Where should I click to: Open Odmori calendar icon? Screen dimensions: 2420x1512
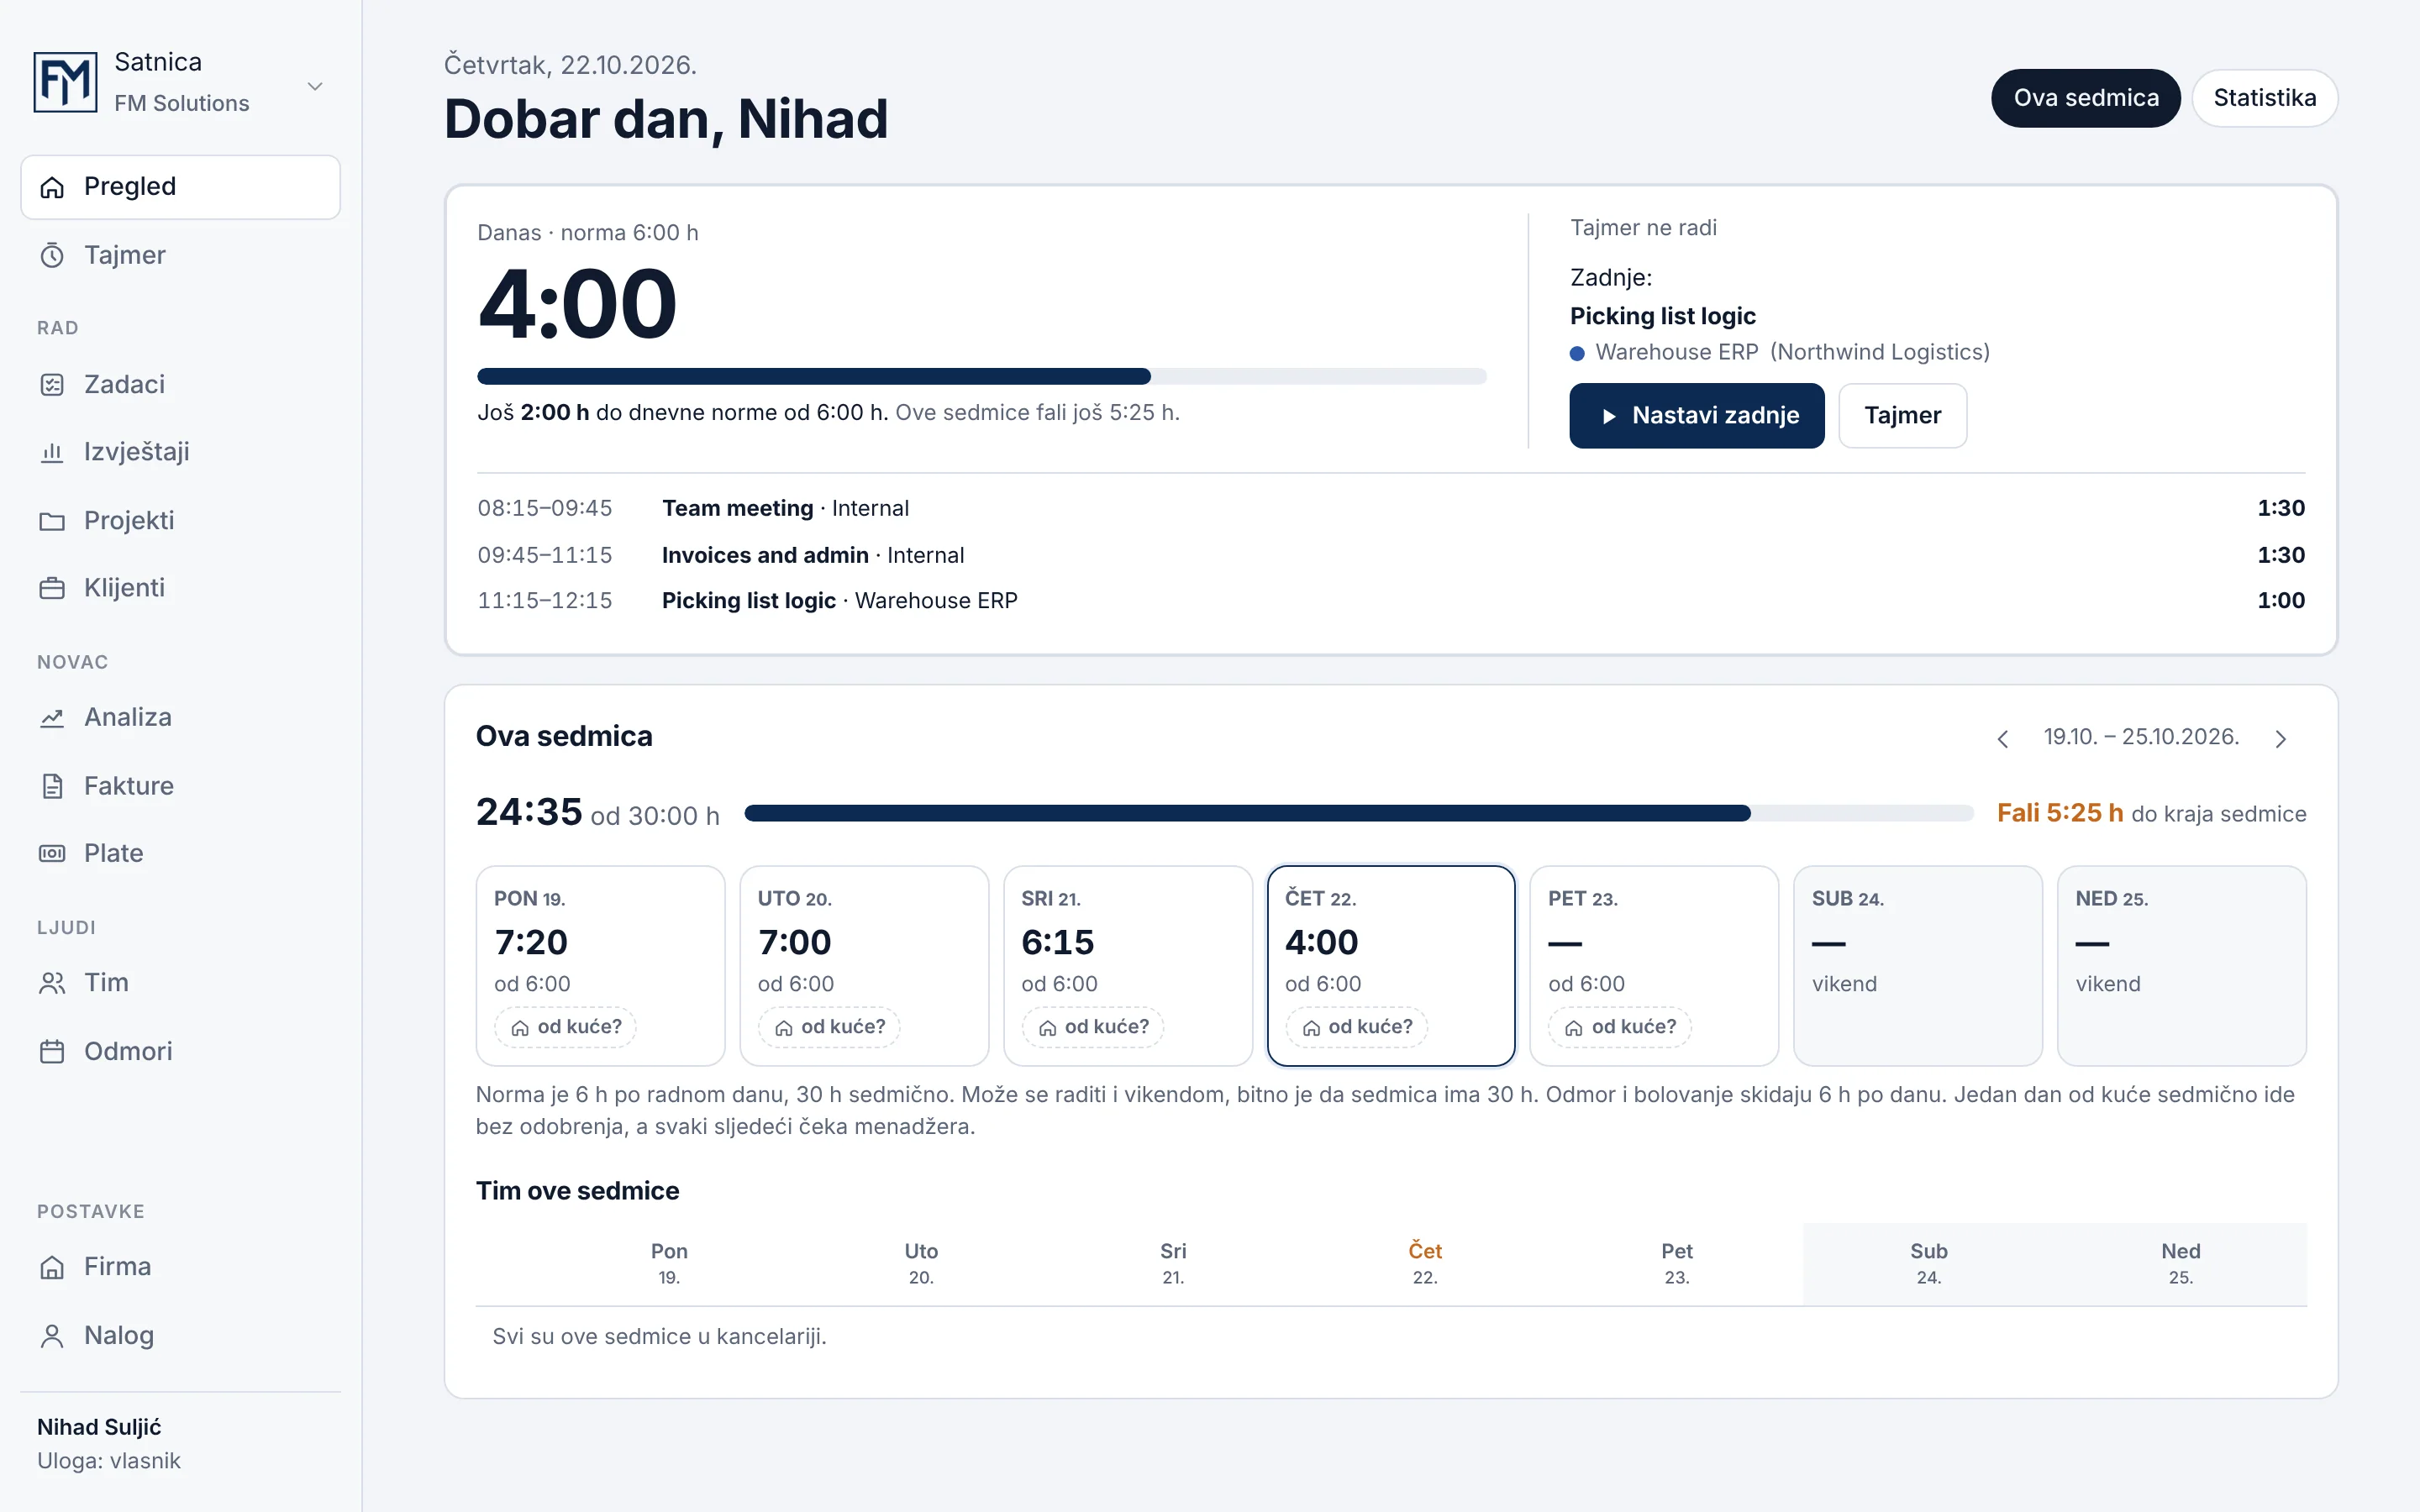tap(52, 1052)
